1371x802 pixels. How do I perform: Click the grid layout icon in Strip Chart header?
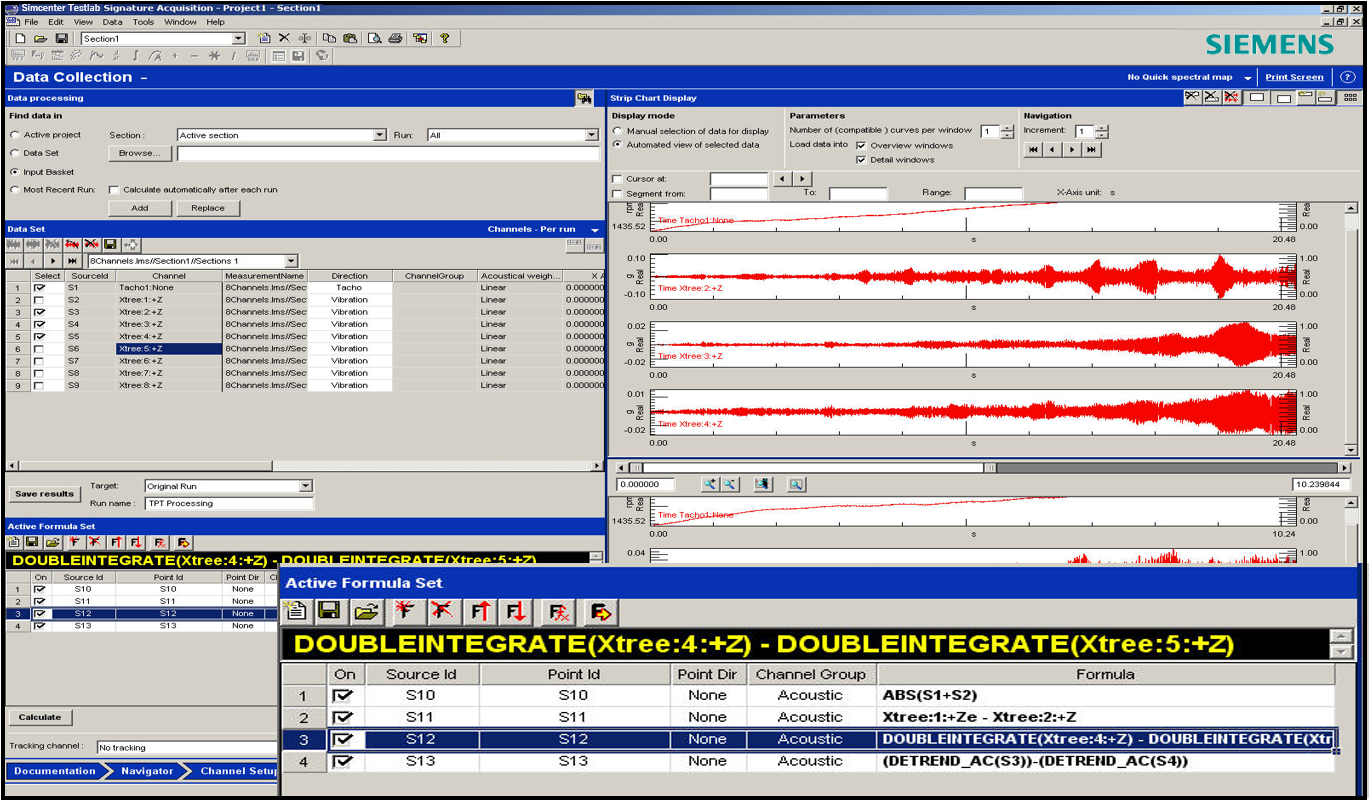coord(1350,97)
